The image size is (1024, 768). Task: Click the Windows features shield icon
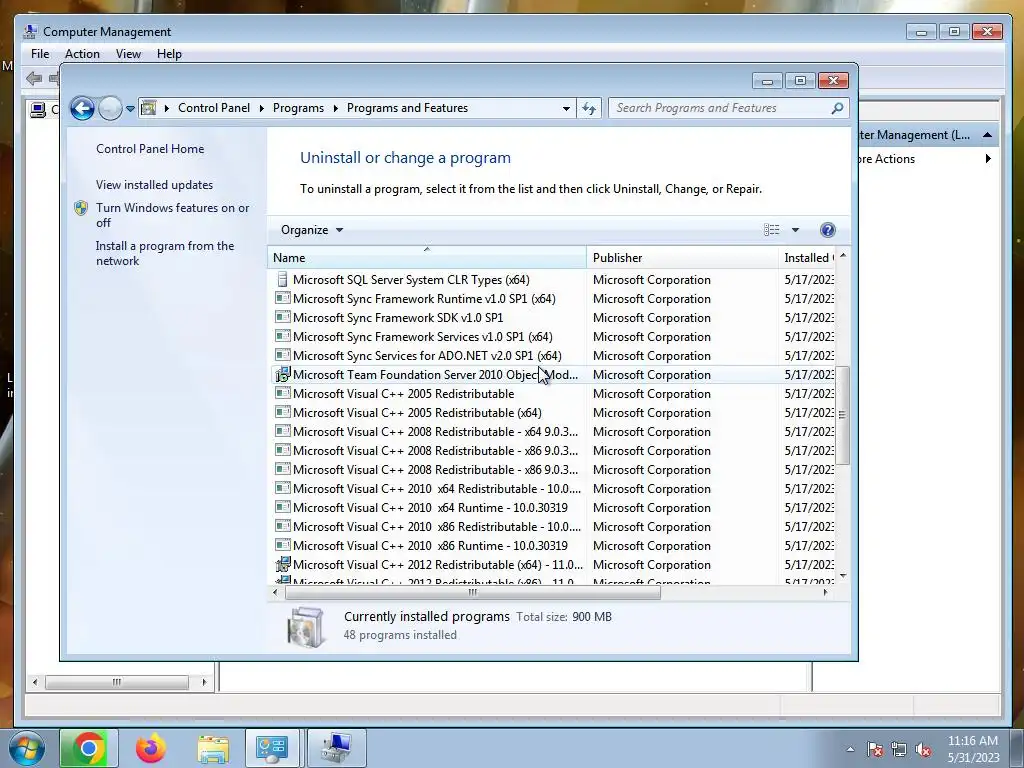pos(81,208)
